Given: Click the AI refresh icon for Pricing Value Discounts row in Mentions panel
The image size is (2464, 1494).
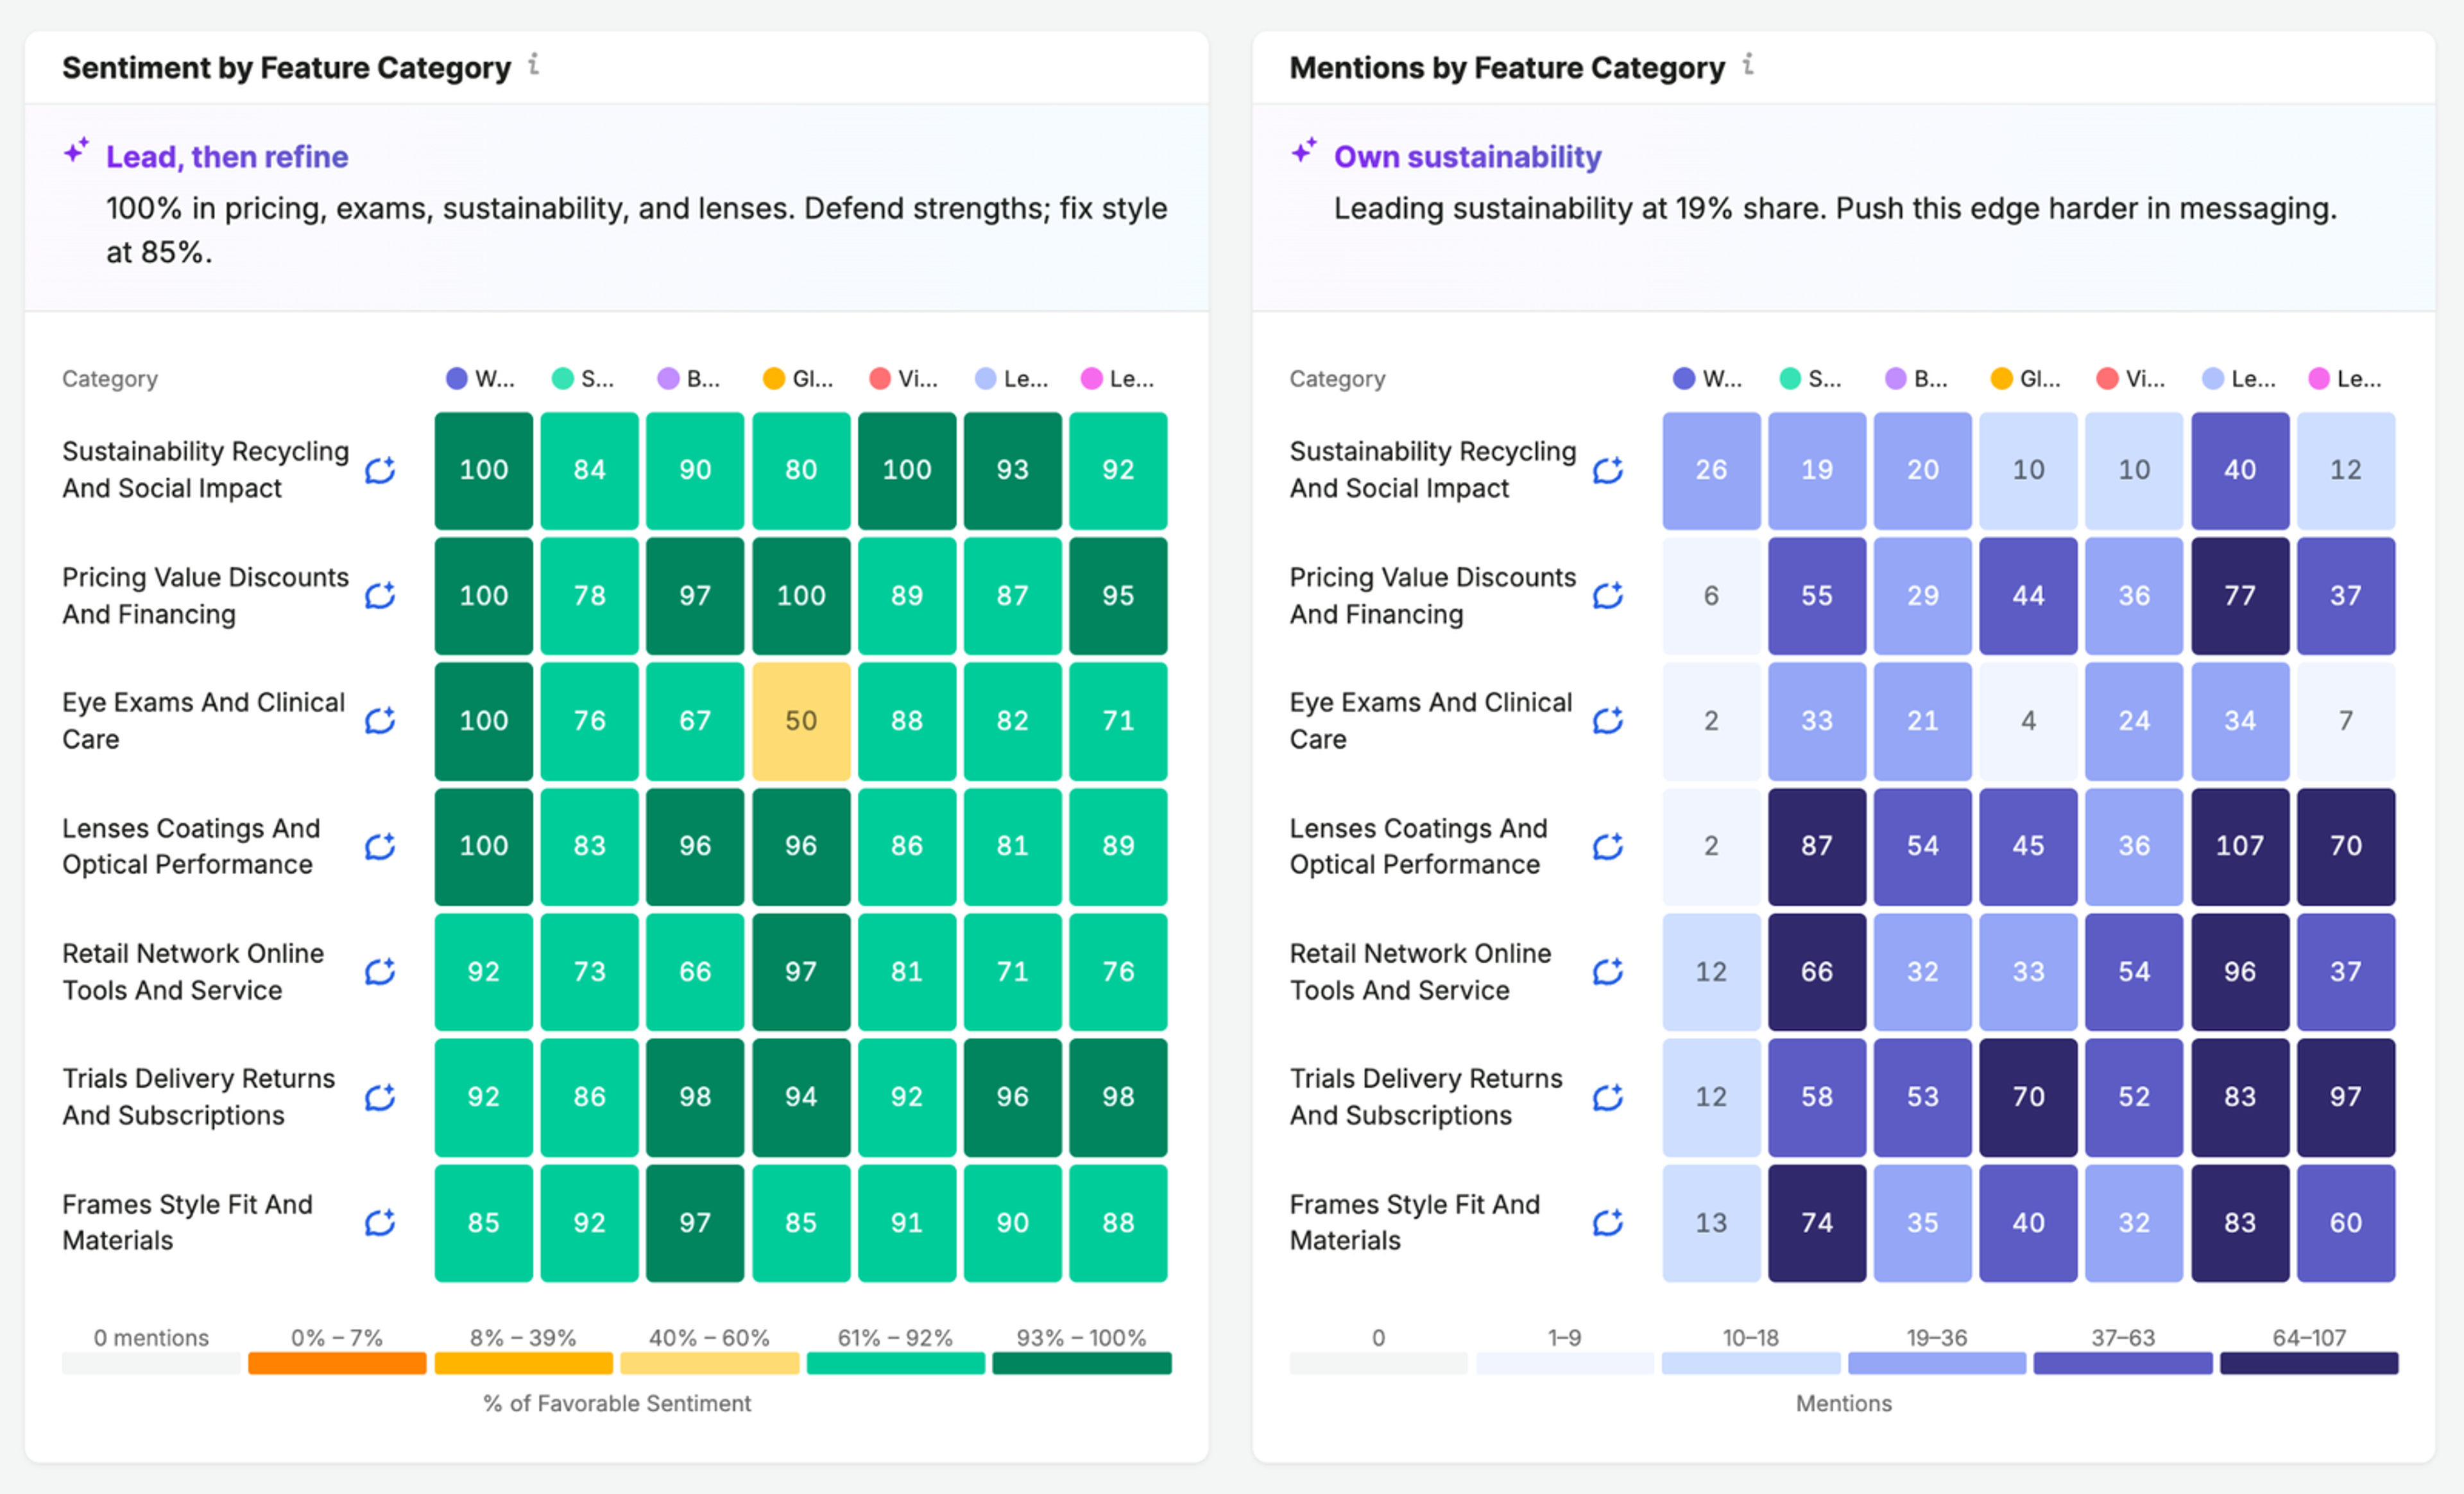Looking at the screenshot, I should click(1608, 596).
